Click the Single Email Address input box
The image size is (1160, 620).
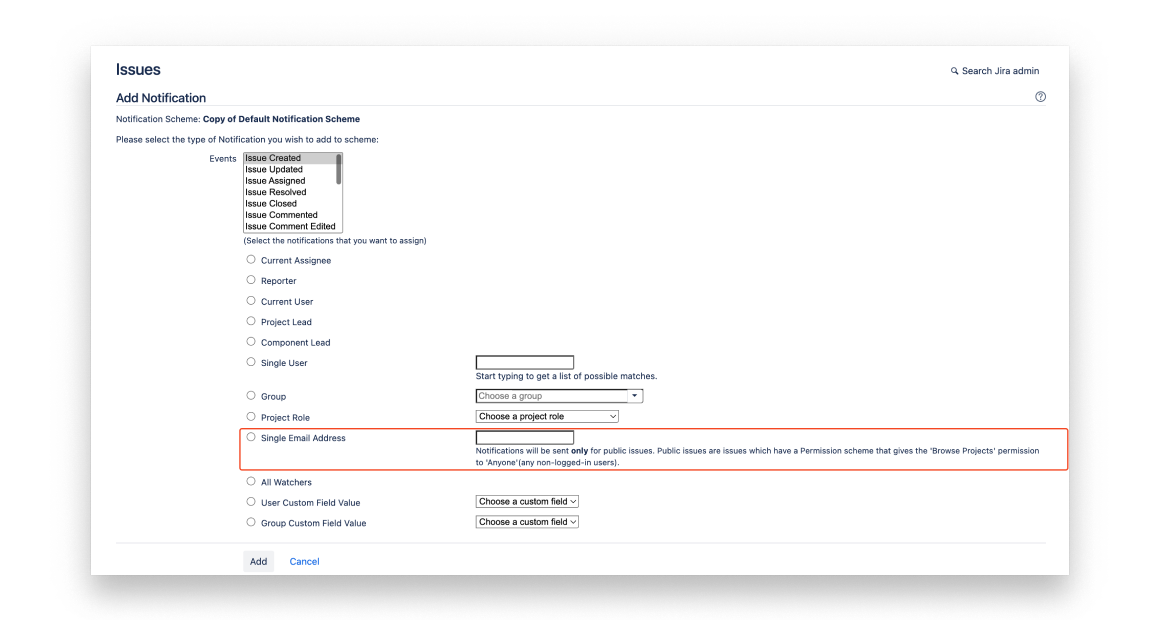pos(524,437)
